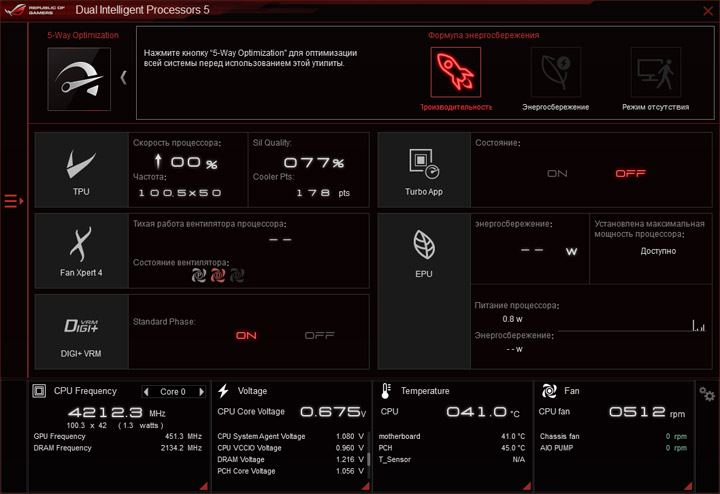The image size is (720, 494).
Task: Click the CPU power usage graph
Action: point(632,325)
